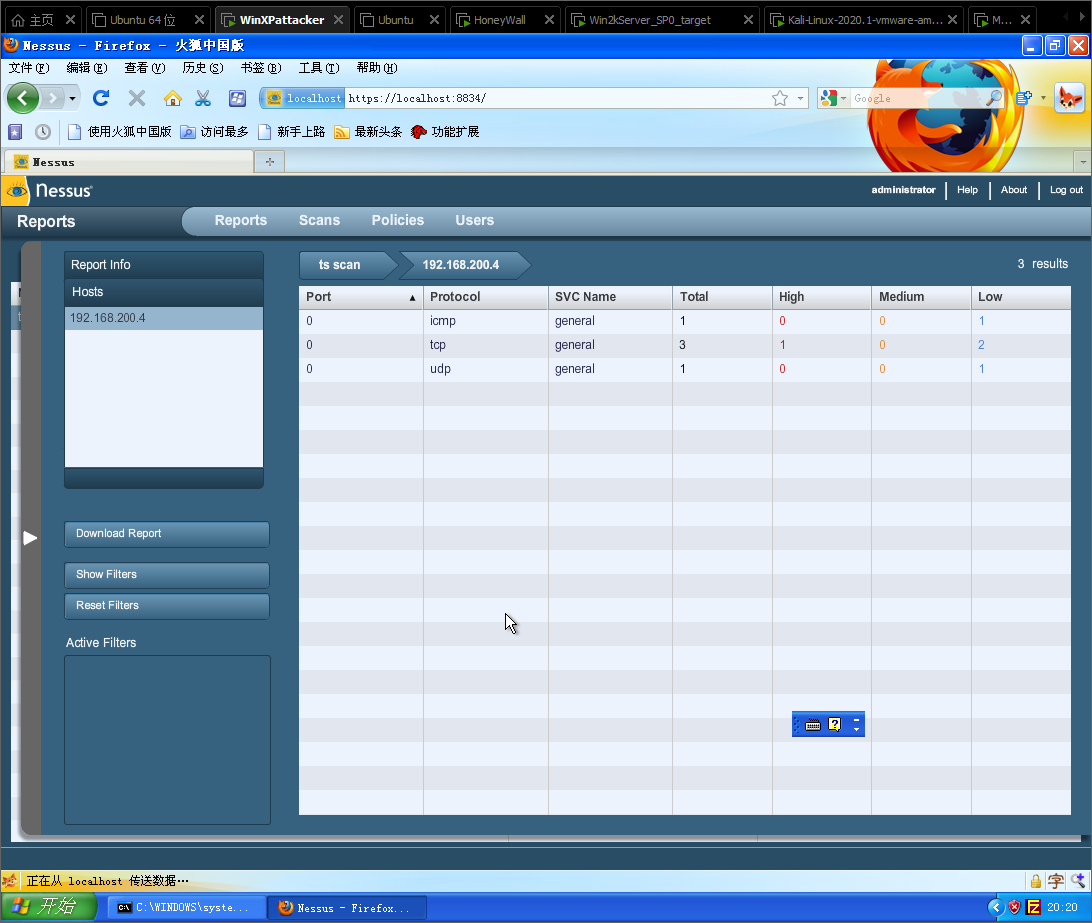Viewport: 1092px width, 923px height.
Task: Switch to Kali-Linux-2020 VM tab
Action: [864, 20]
